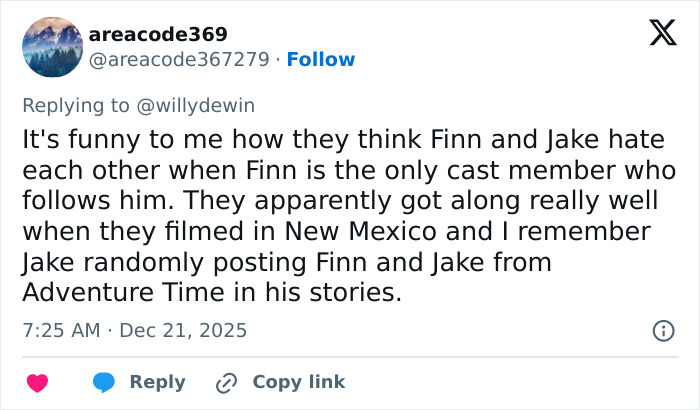Open the areacode369 display name
The height and width of the screenshot is (410, 700).
click(158, 34)
